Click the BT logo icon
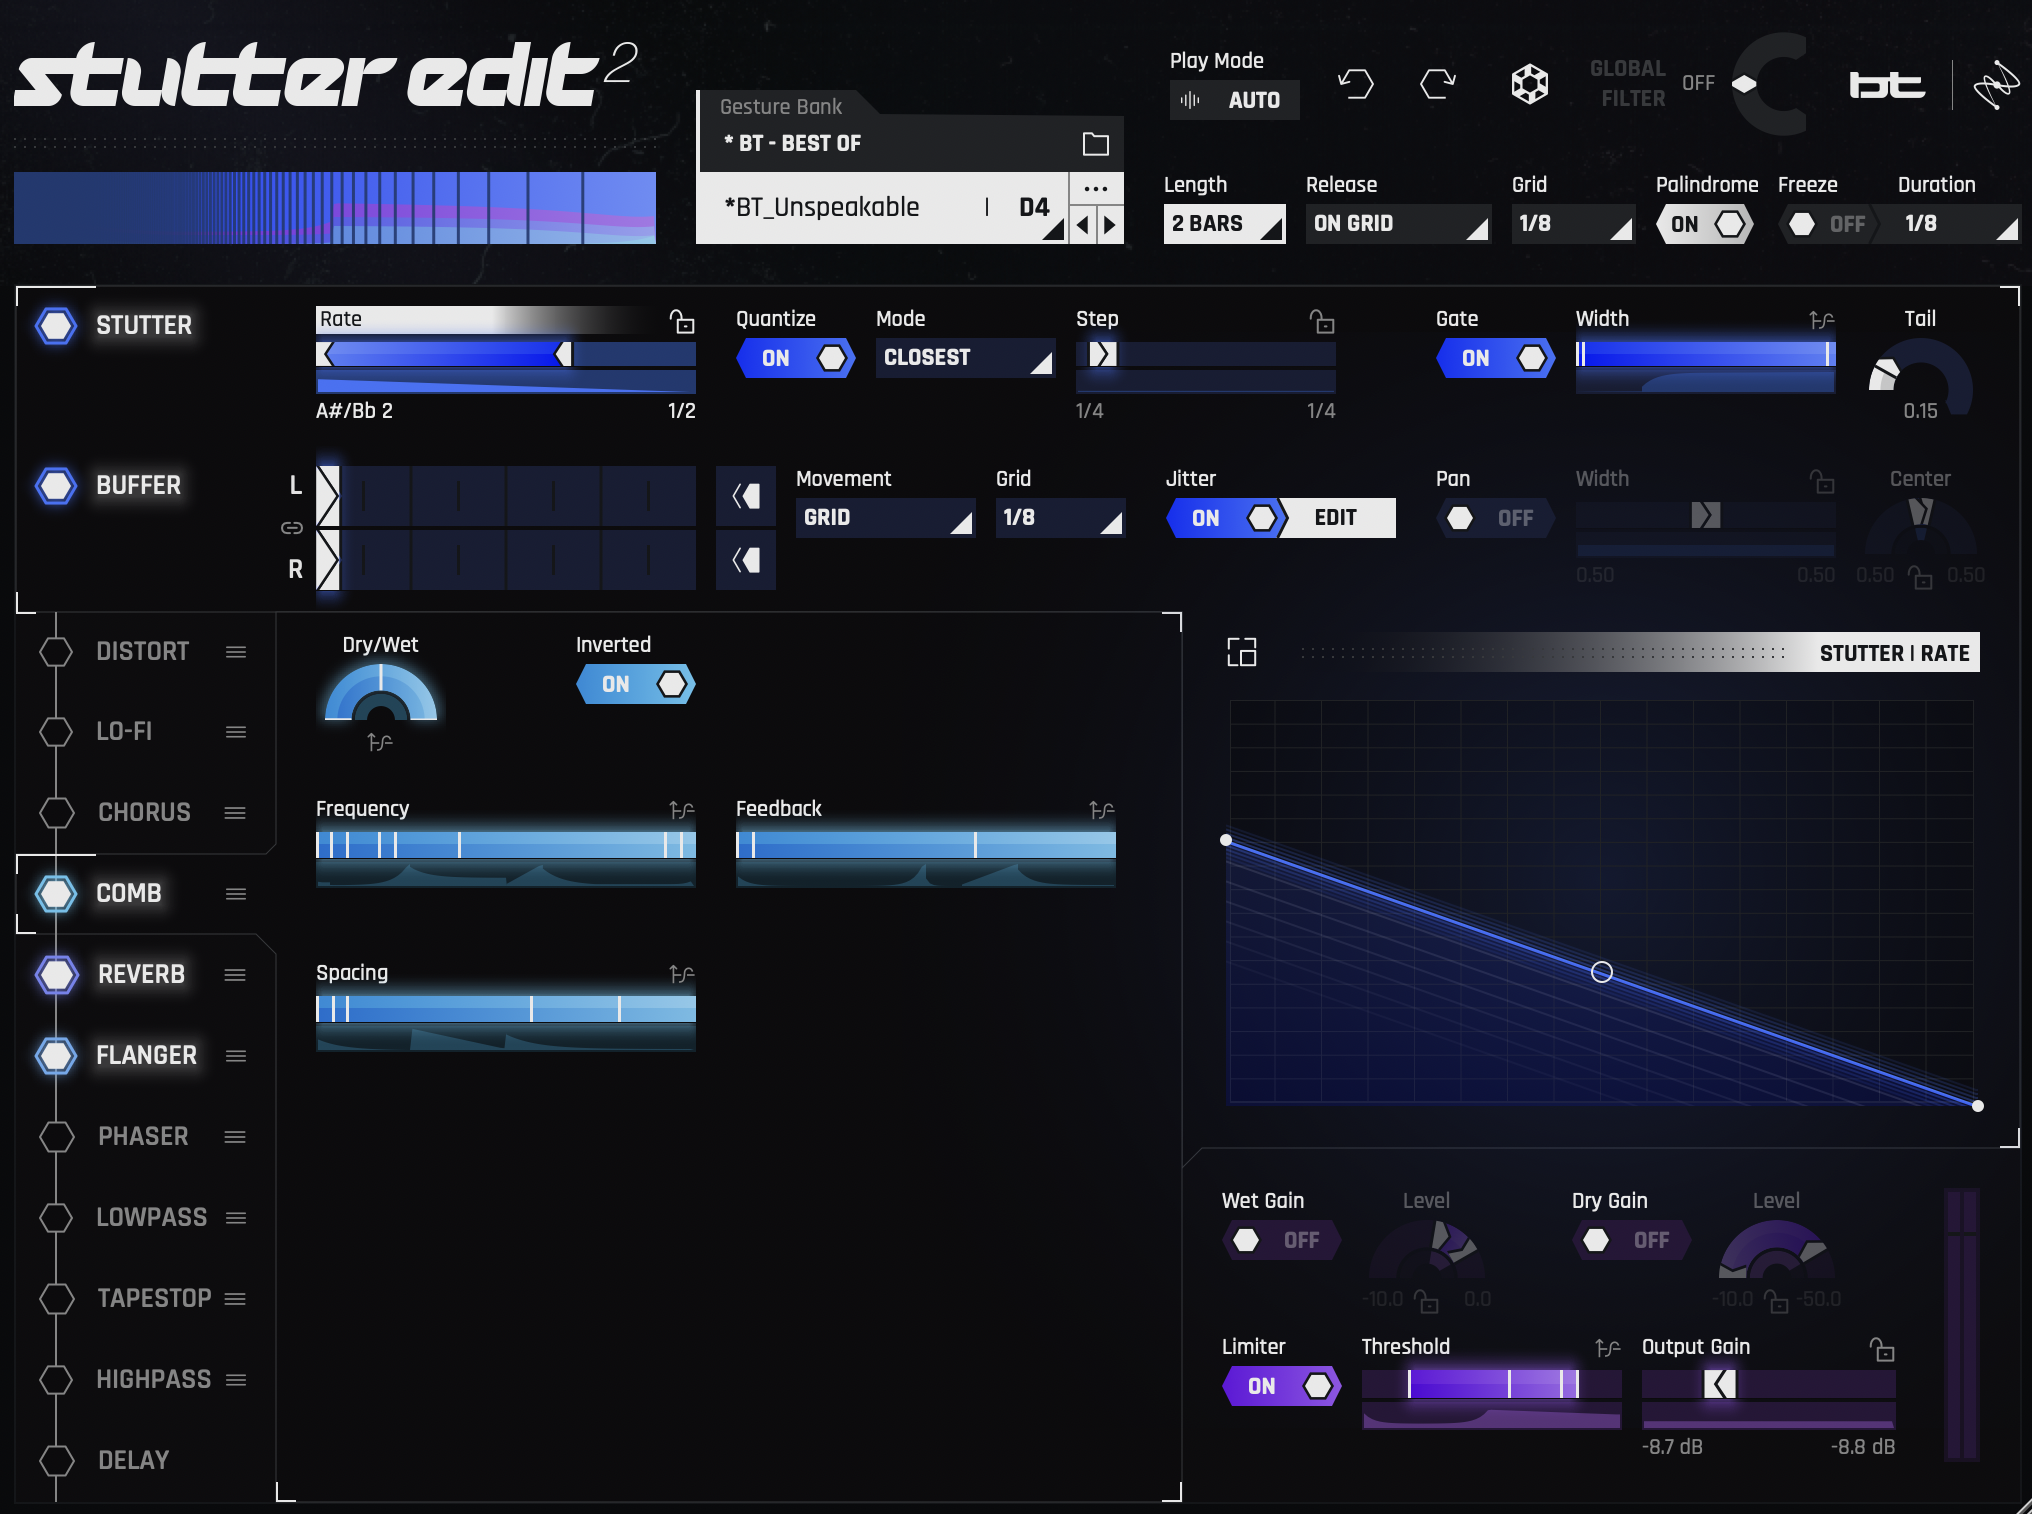The image size is (2032, 1514). tap(1887, 85)
